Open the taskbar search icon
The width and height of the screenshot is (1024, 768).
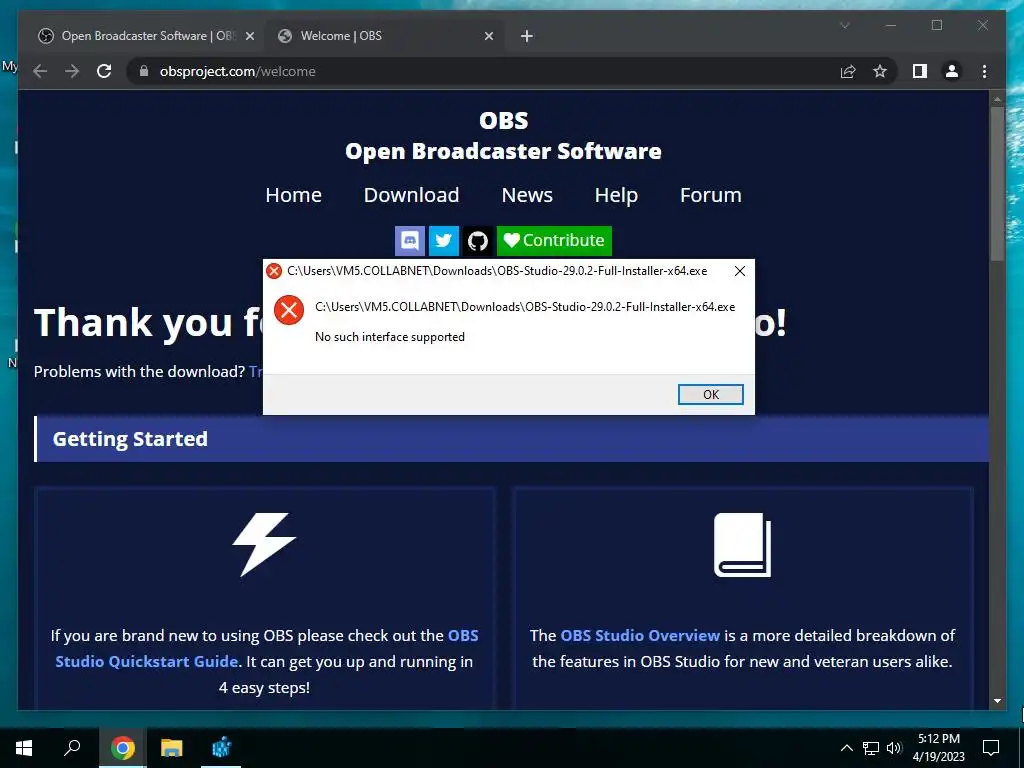(72, 748)
